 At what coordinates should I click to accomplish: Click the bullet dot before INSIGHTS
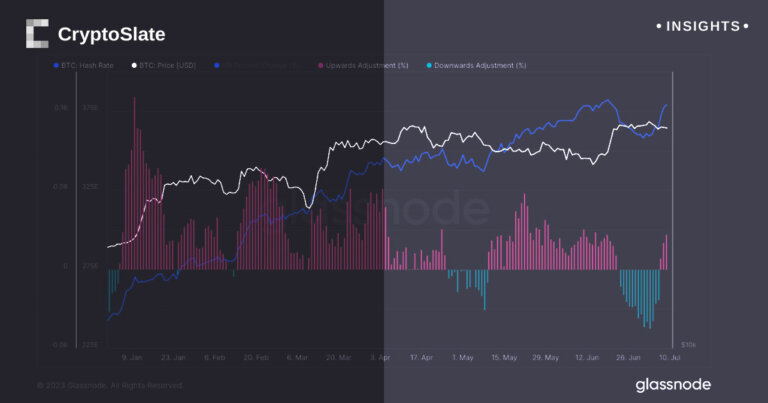click(658, 26)
